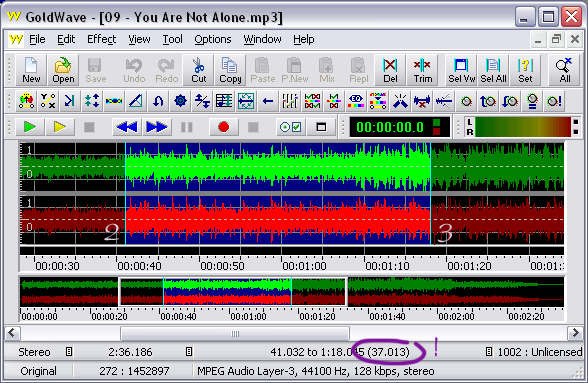Open the View menu
Image resolution: width=588 pixels, height=383 pixels.
point(139,39)
